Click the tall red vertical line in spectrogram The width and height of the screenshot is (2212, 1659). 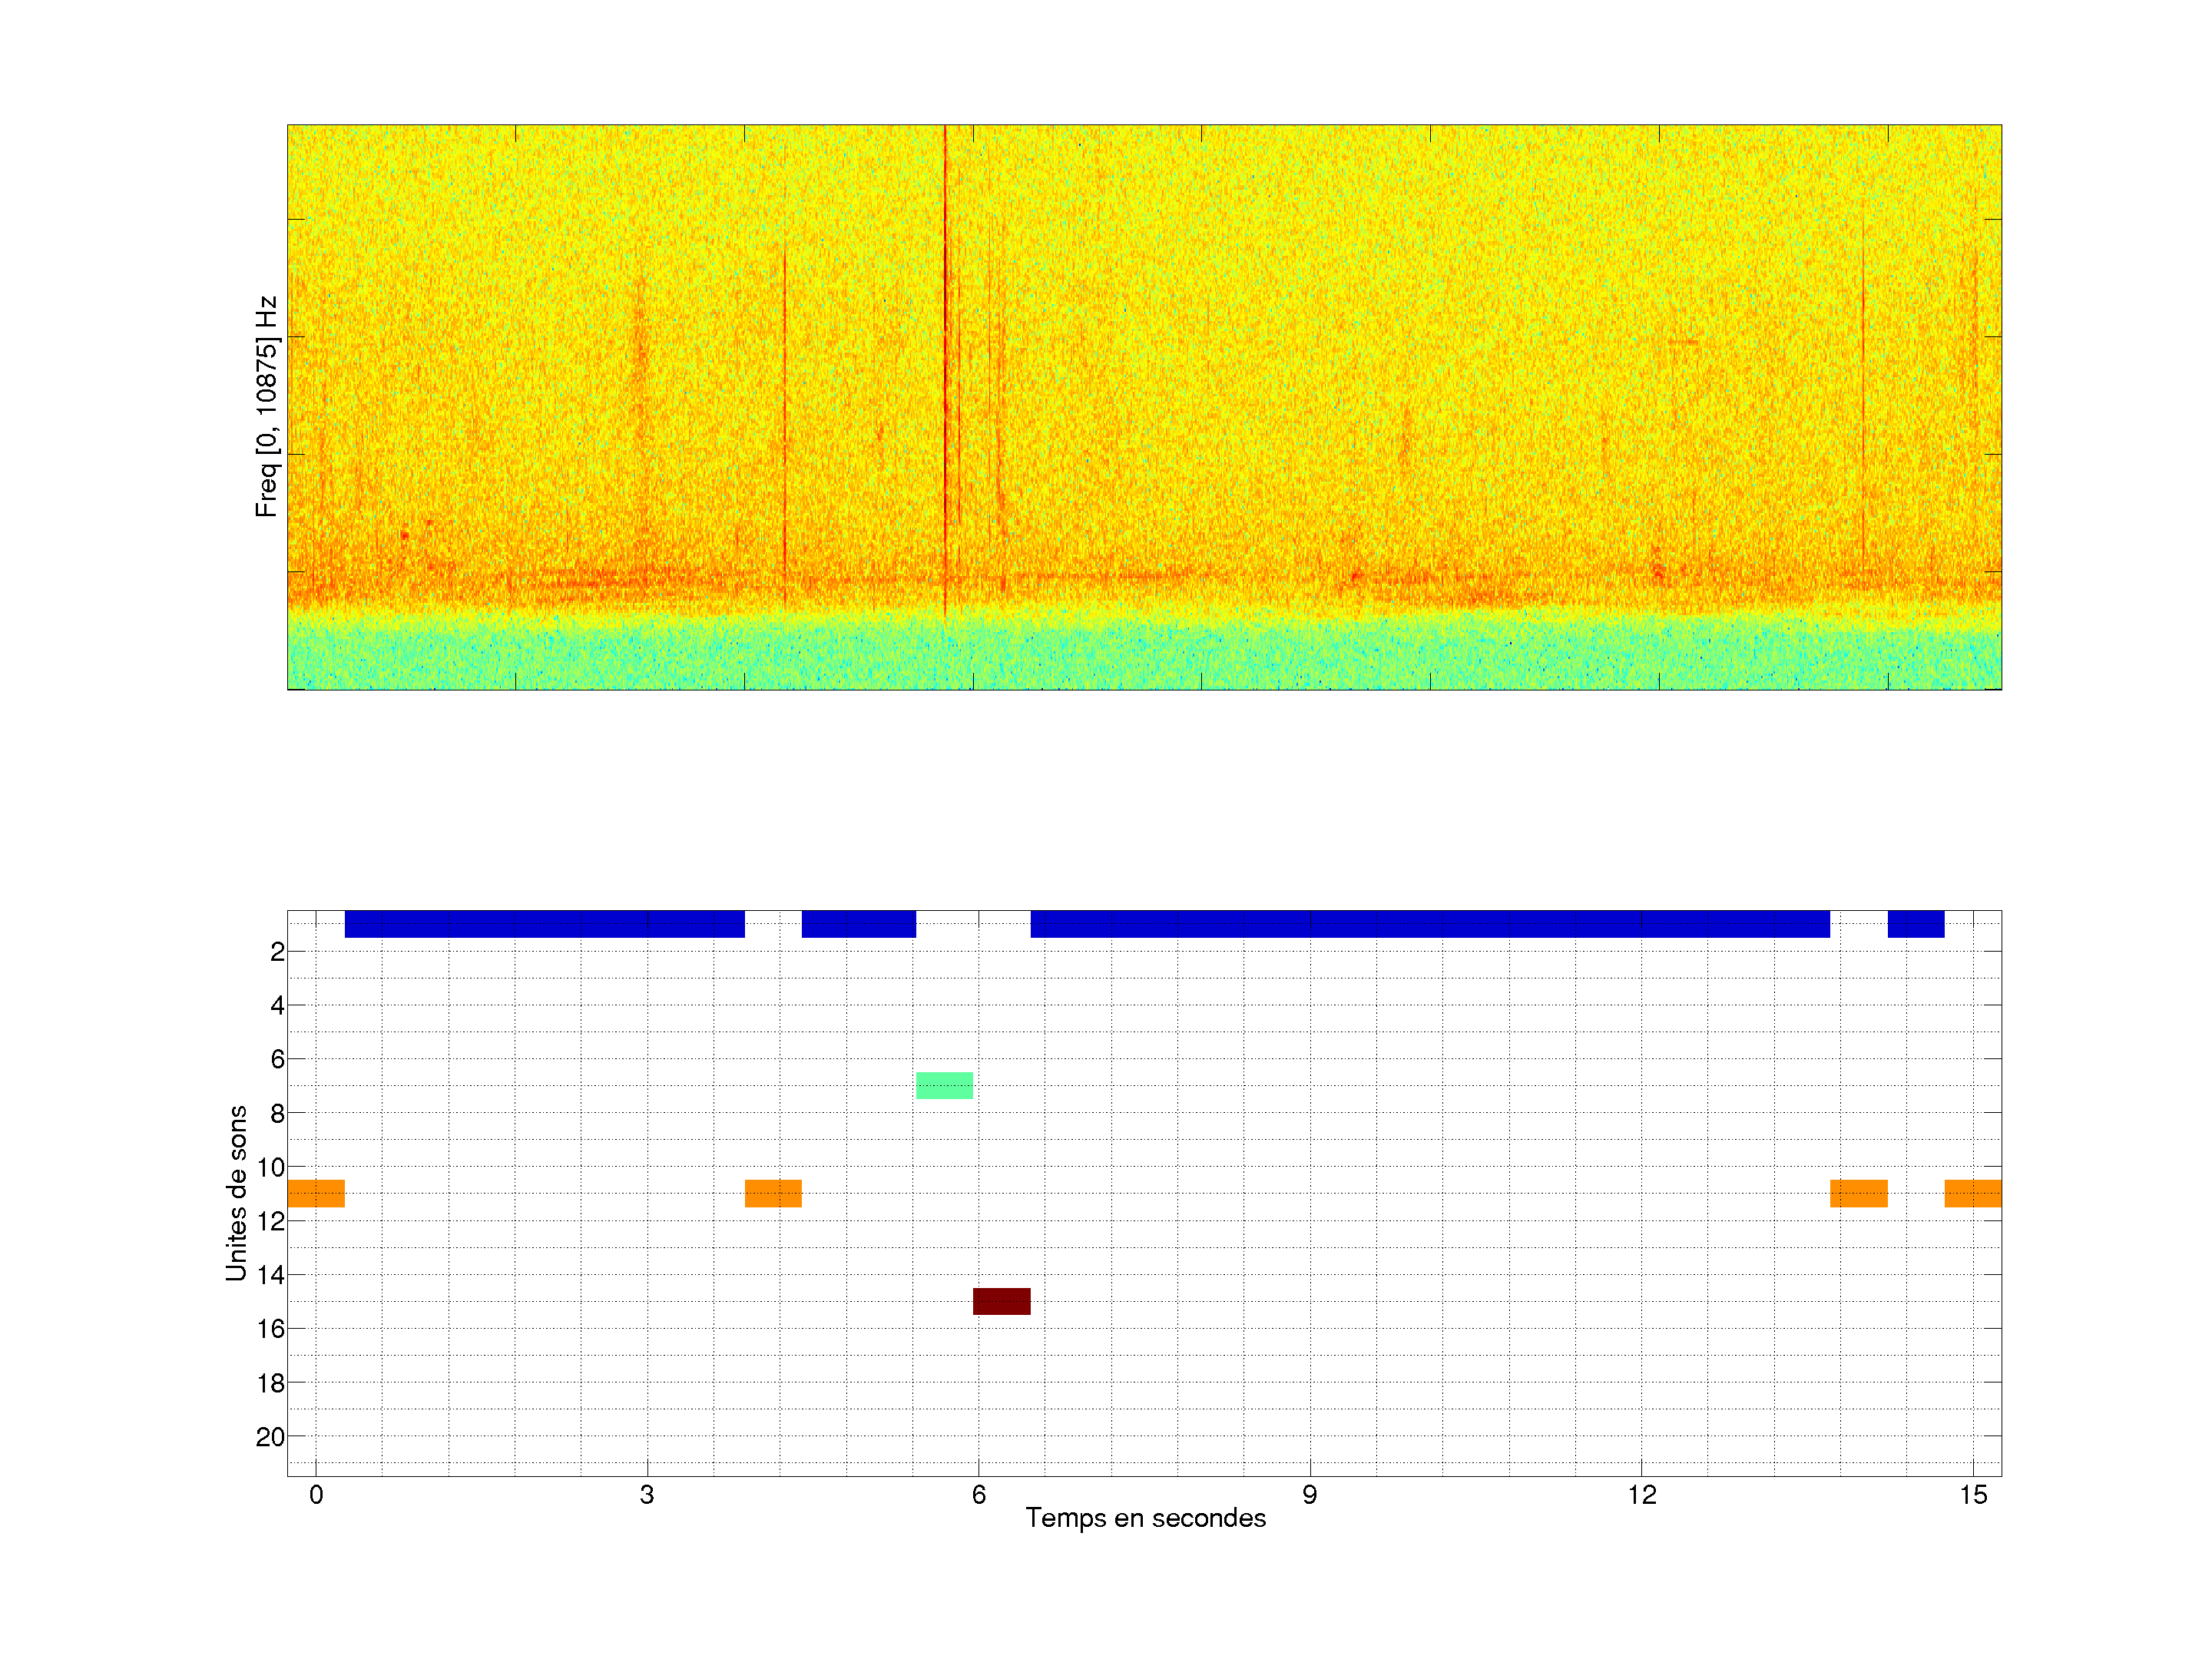(x=945, y=350)
